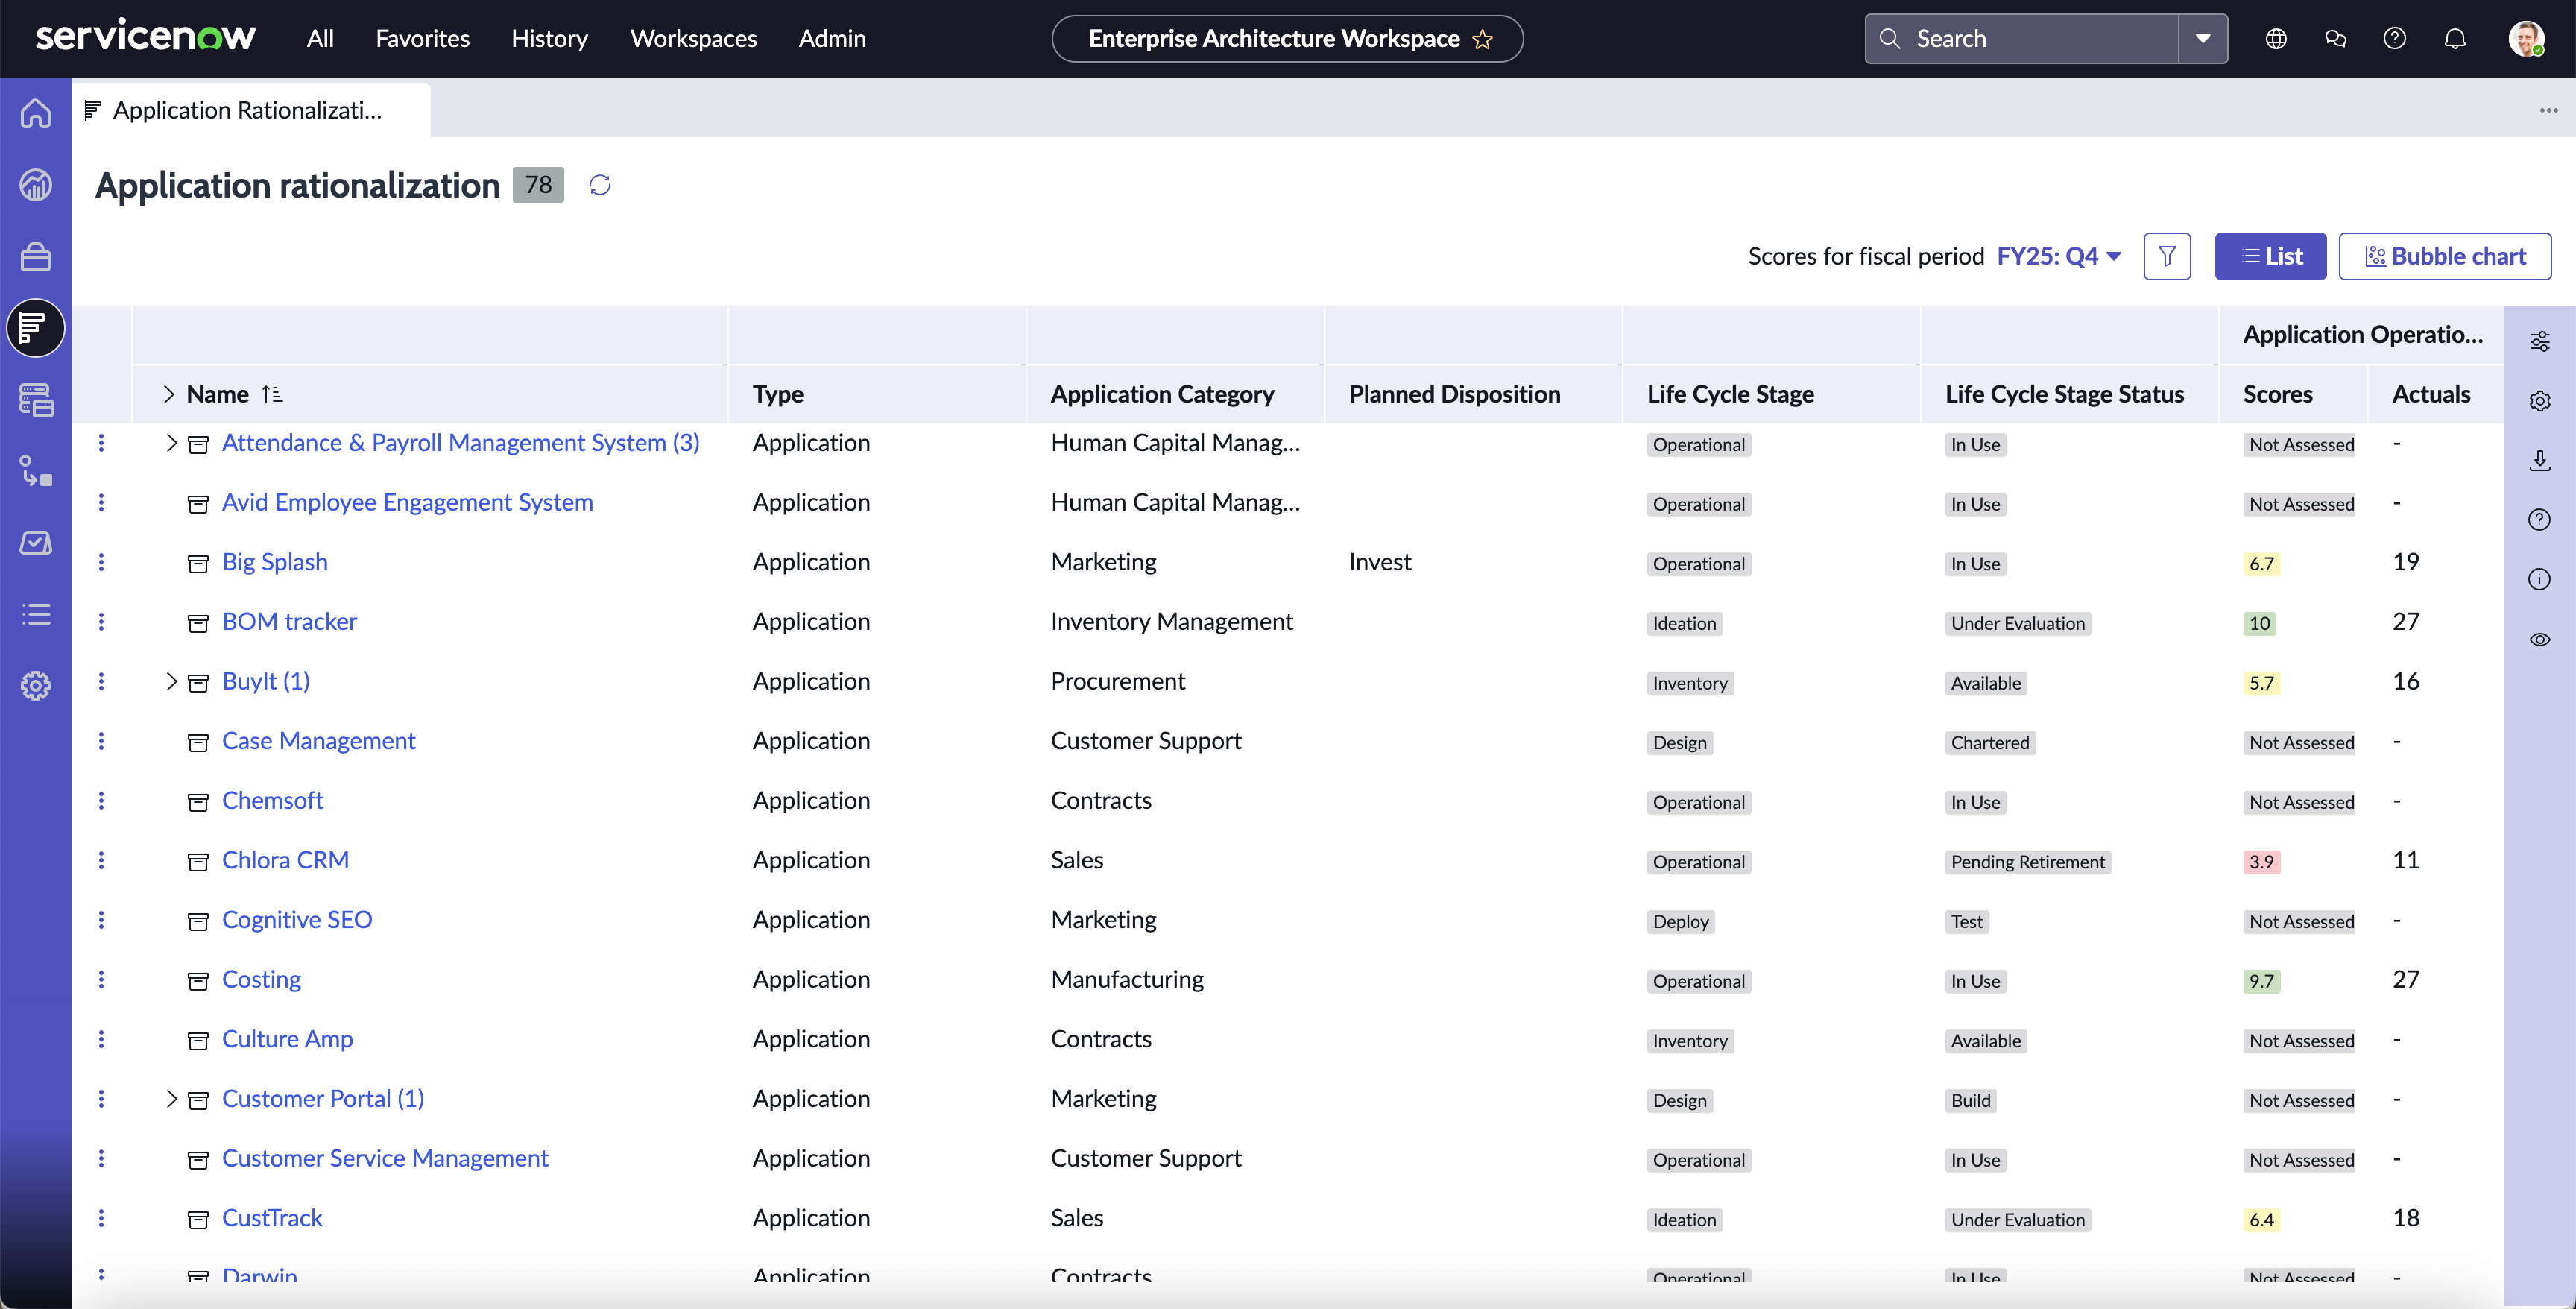2576x1309 pixels.
Task: Open the Favorites menu
Action: [x=422, y=39]
